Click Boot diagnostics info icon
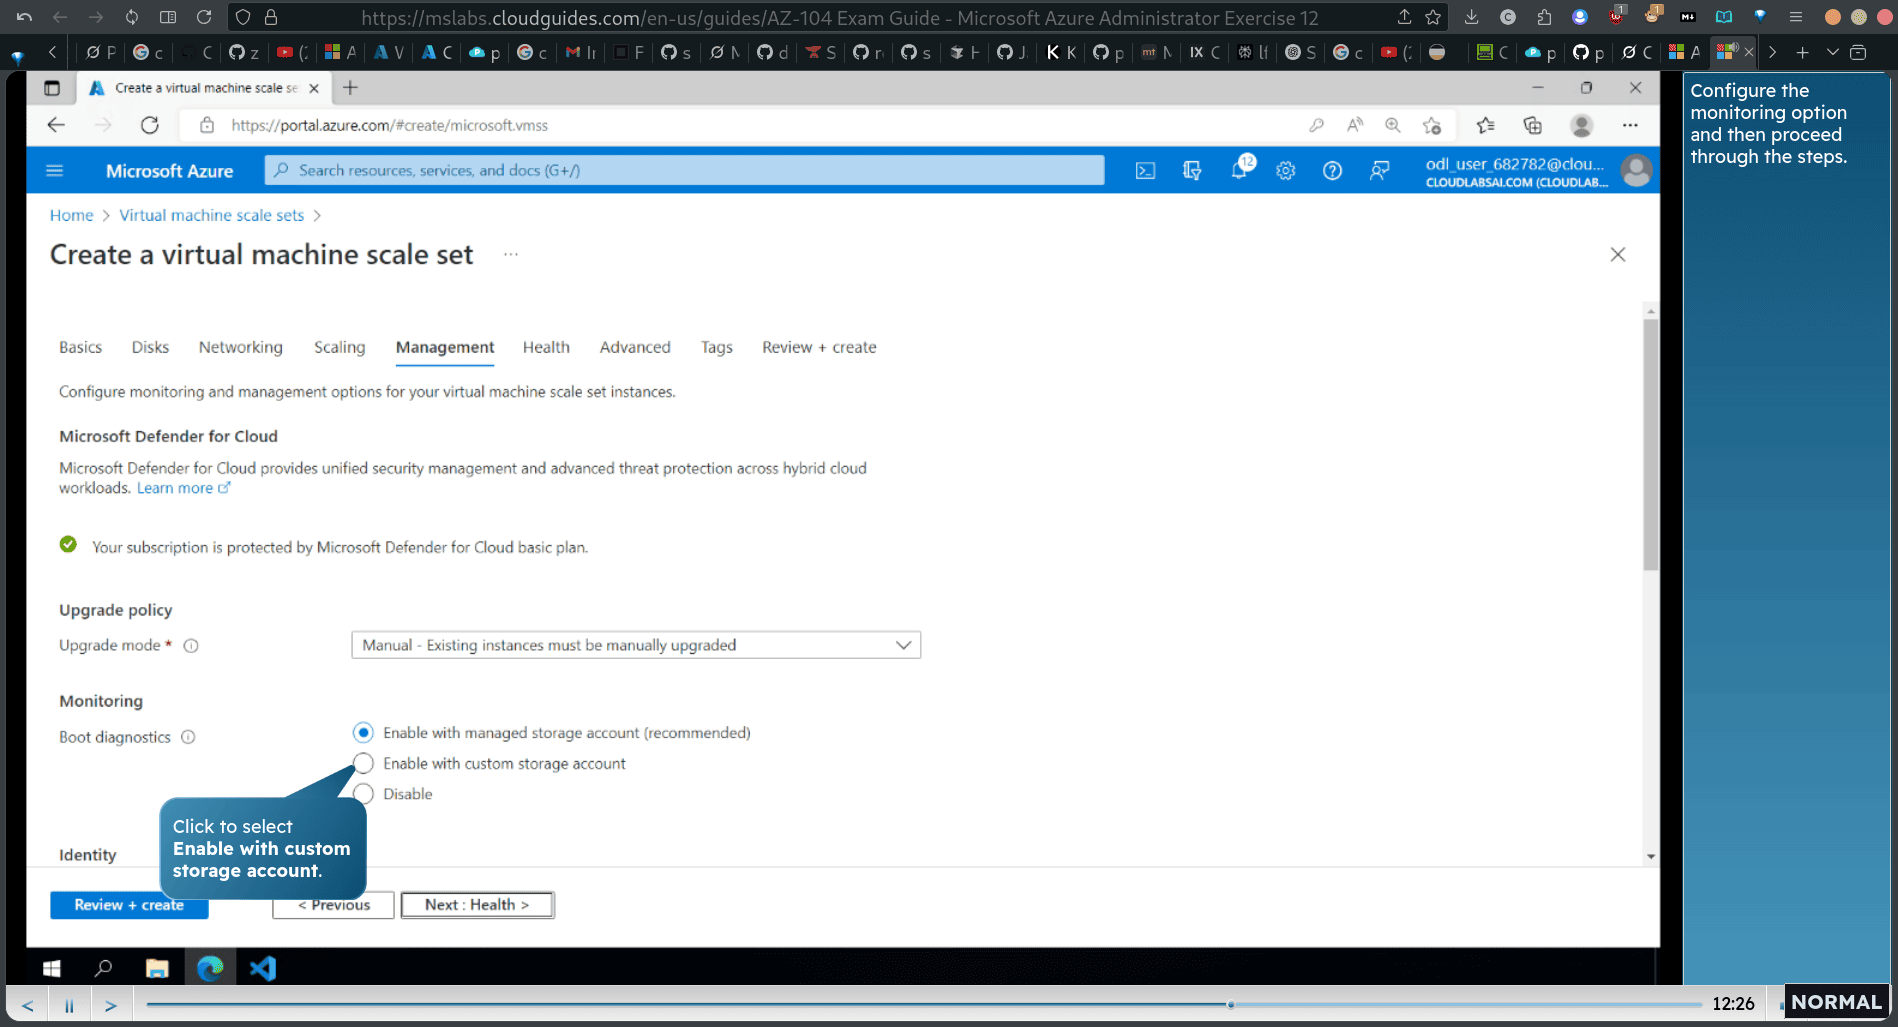1898x1027 pixels. pos(188,737)
